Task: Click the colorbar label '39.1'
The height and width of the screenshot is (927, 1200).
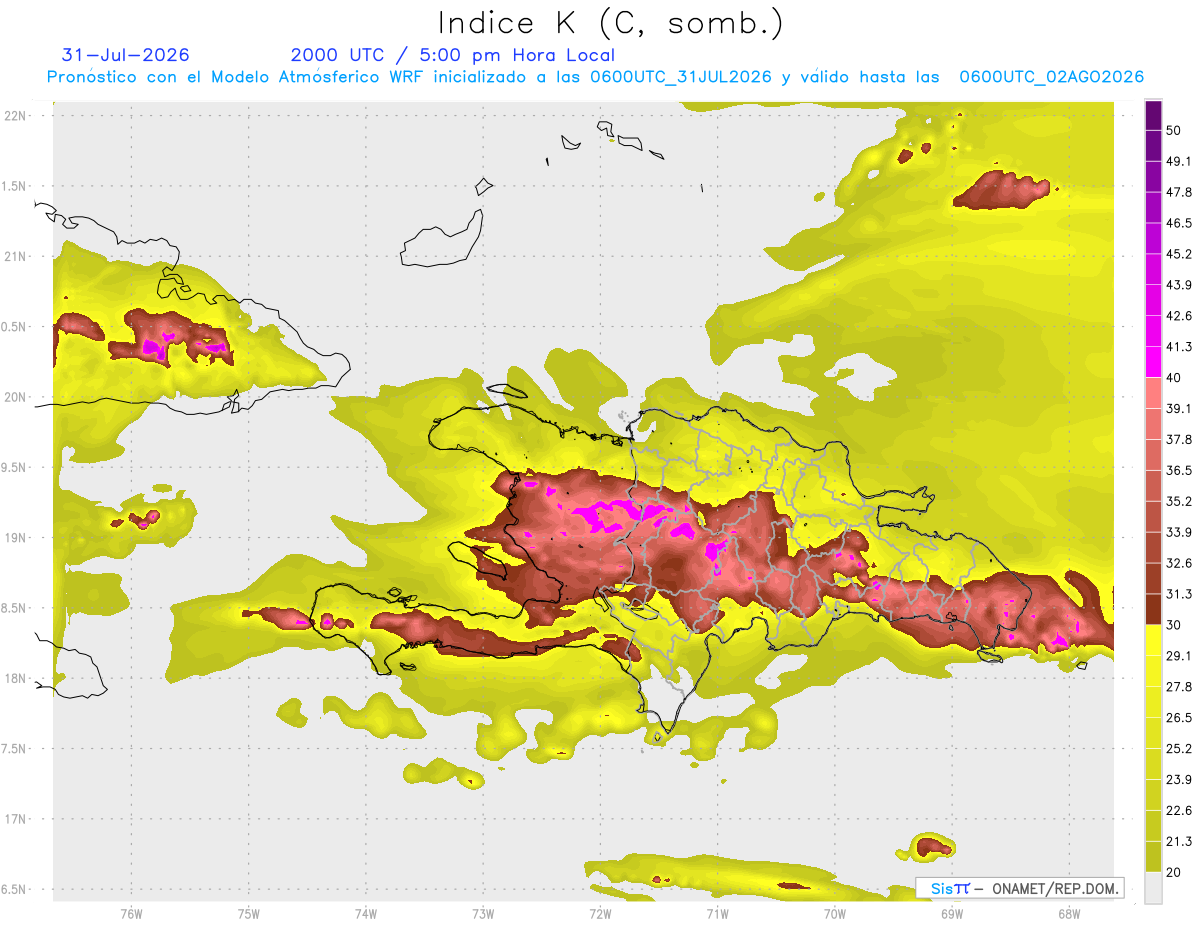Action: pos(1178,408)
